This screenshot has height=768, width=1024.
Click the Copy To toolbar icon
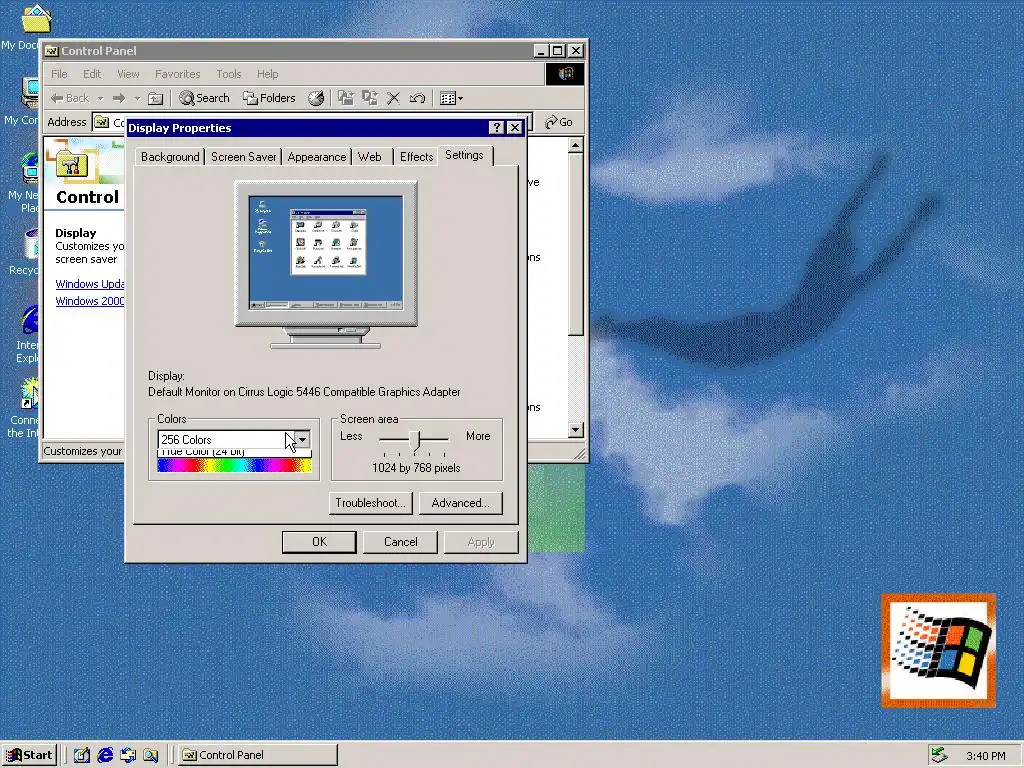pyautogui.click(x=370, y=99)
